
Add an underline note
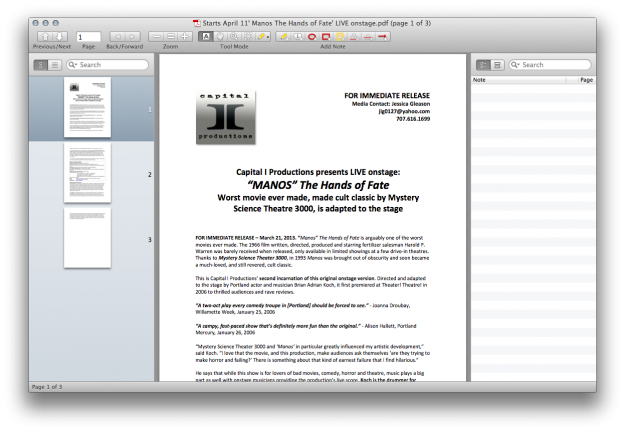pyautogui.click(x=354, y=37)
